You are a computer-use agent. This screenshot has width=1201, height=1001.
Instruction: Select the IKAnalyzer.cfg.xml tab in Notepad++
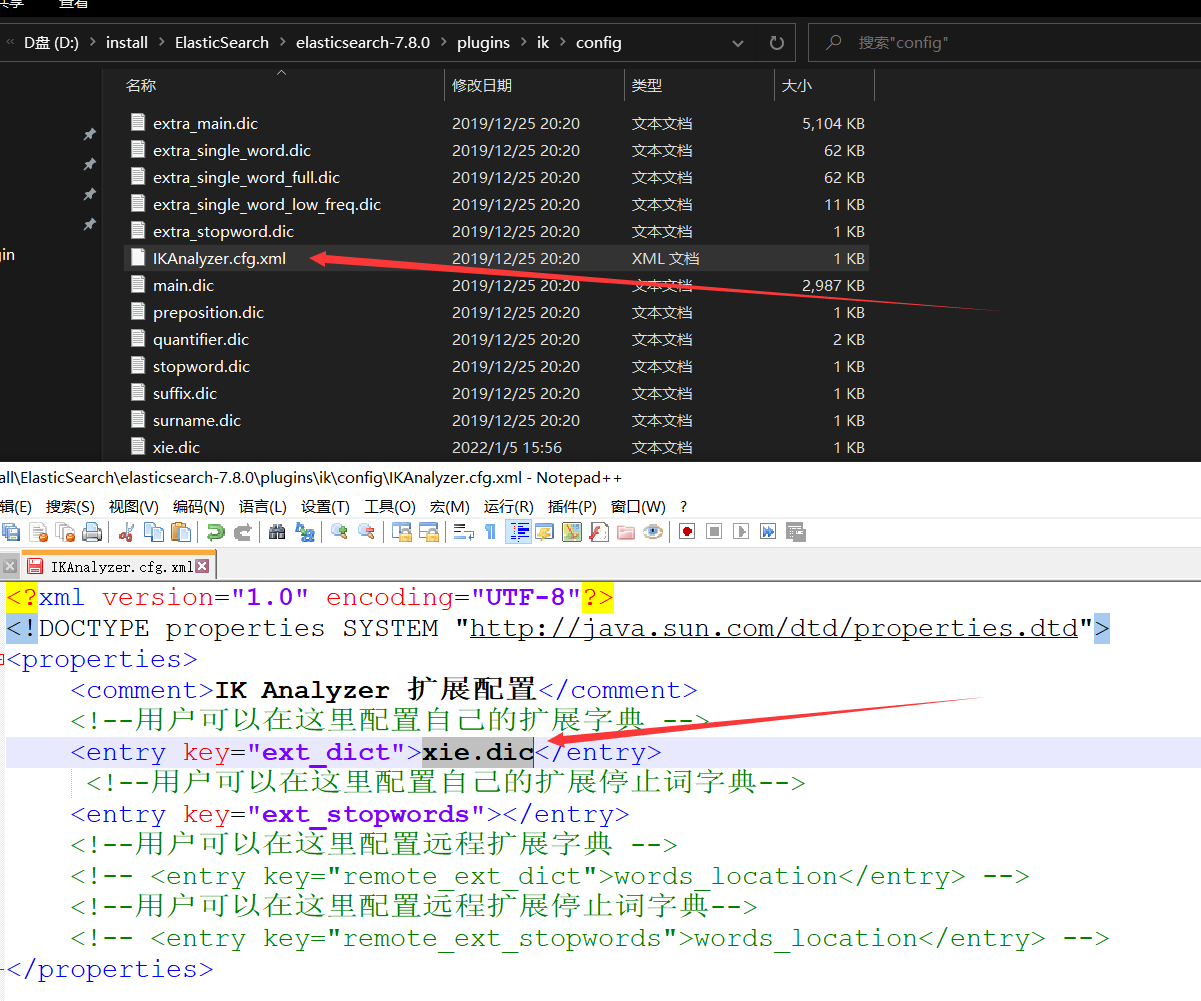[x=118, y=566]
